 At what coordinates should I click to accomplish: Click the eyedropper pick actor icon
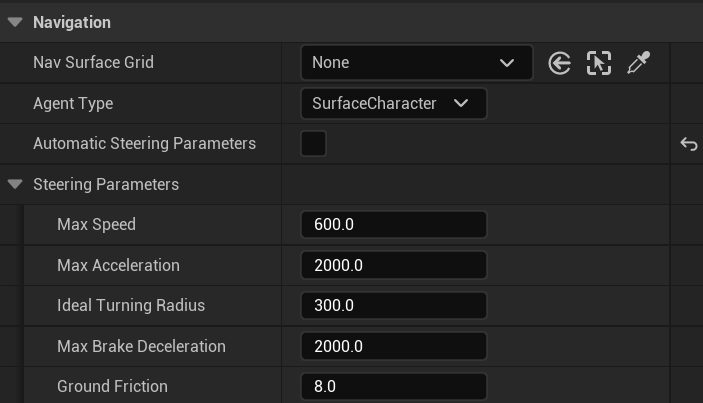pos(638,63)
